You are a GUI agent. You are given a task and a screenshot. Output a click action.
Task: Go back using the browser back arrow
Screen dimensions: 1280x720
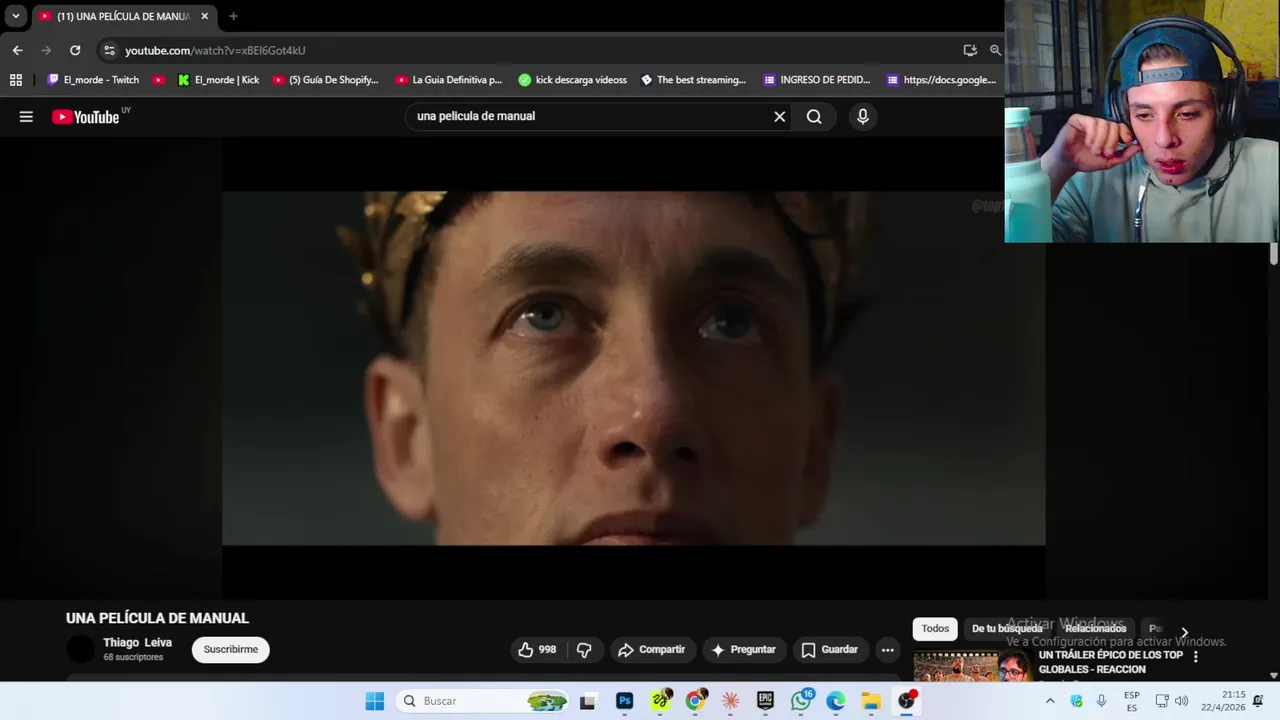(18, 50)
